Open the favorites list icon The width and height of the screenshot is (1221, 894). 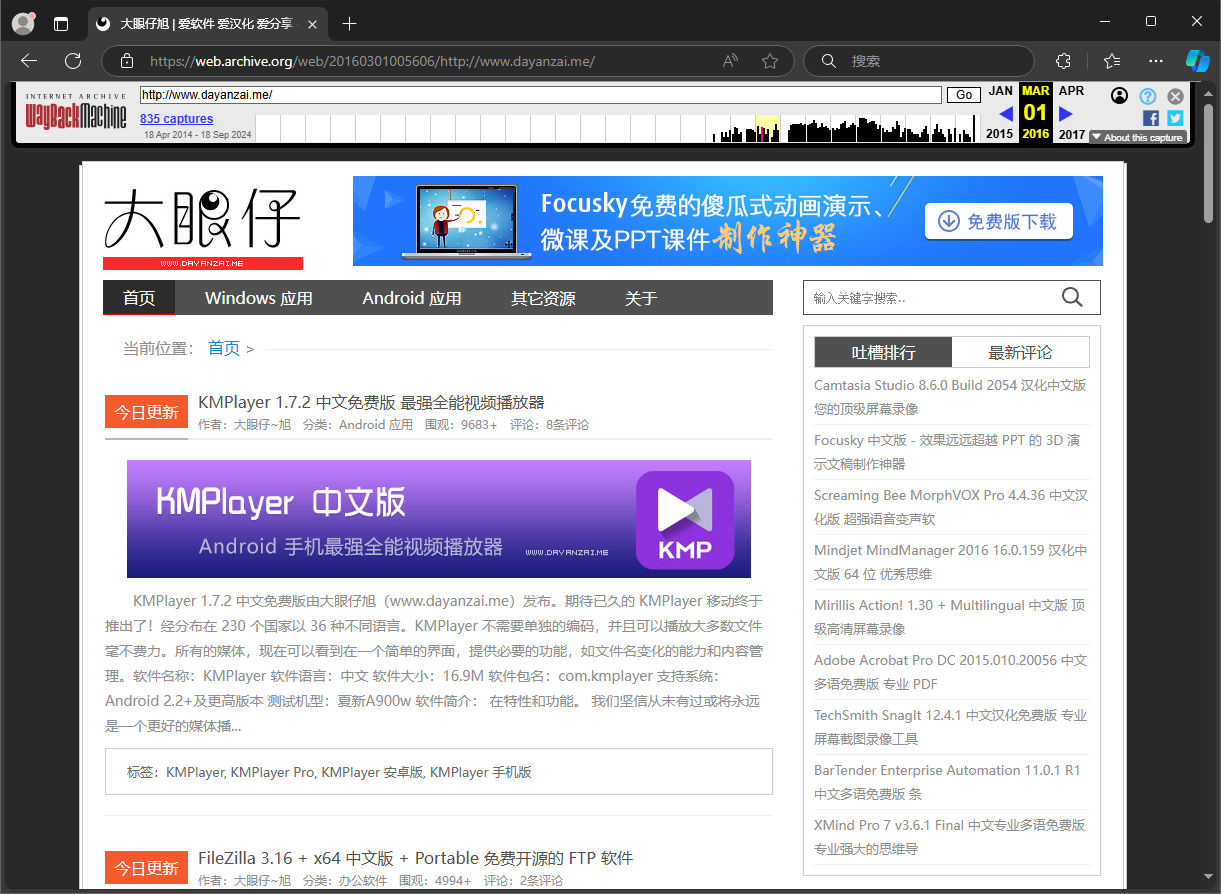(1111, 61)
